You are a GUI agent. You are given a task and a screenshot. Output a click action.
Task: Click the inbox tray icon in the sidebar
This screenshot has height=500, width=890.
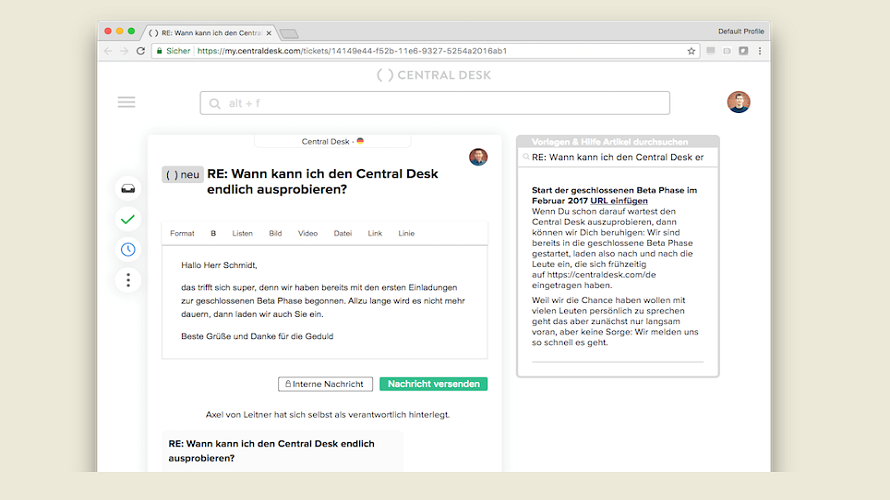click(x=128, y=189)
